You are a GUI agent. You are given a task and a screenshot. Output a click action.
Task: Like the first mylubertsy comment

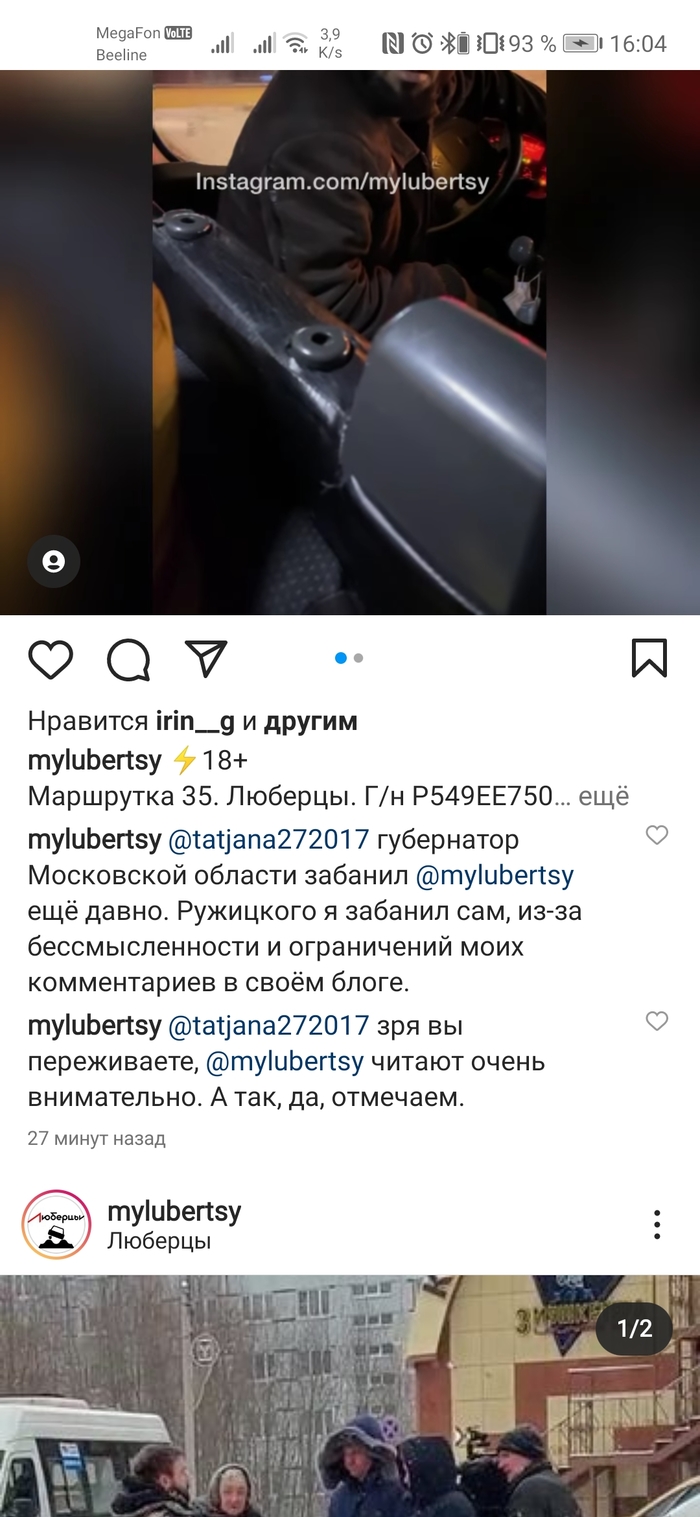(x=656, y=835)
